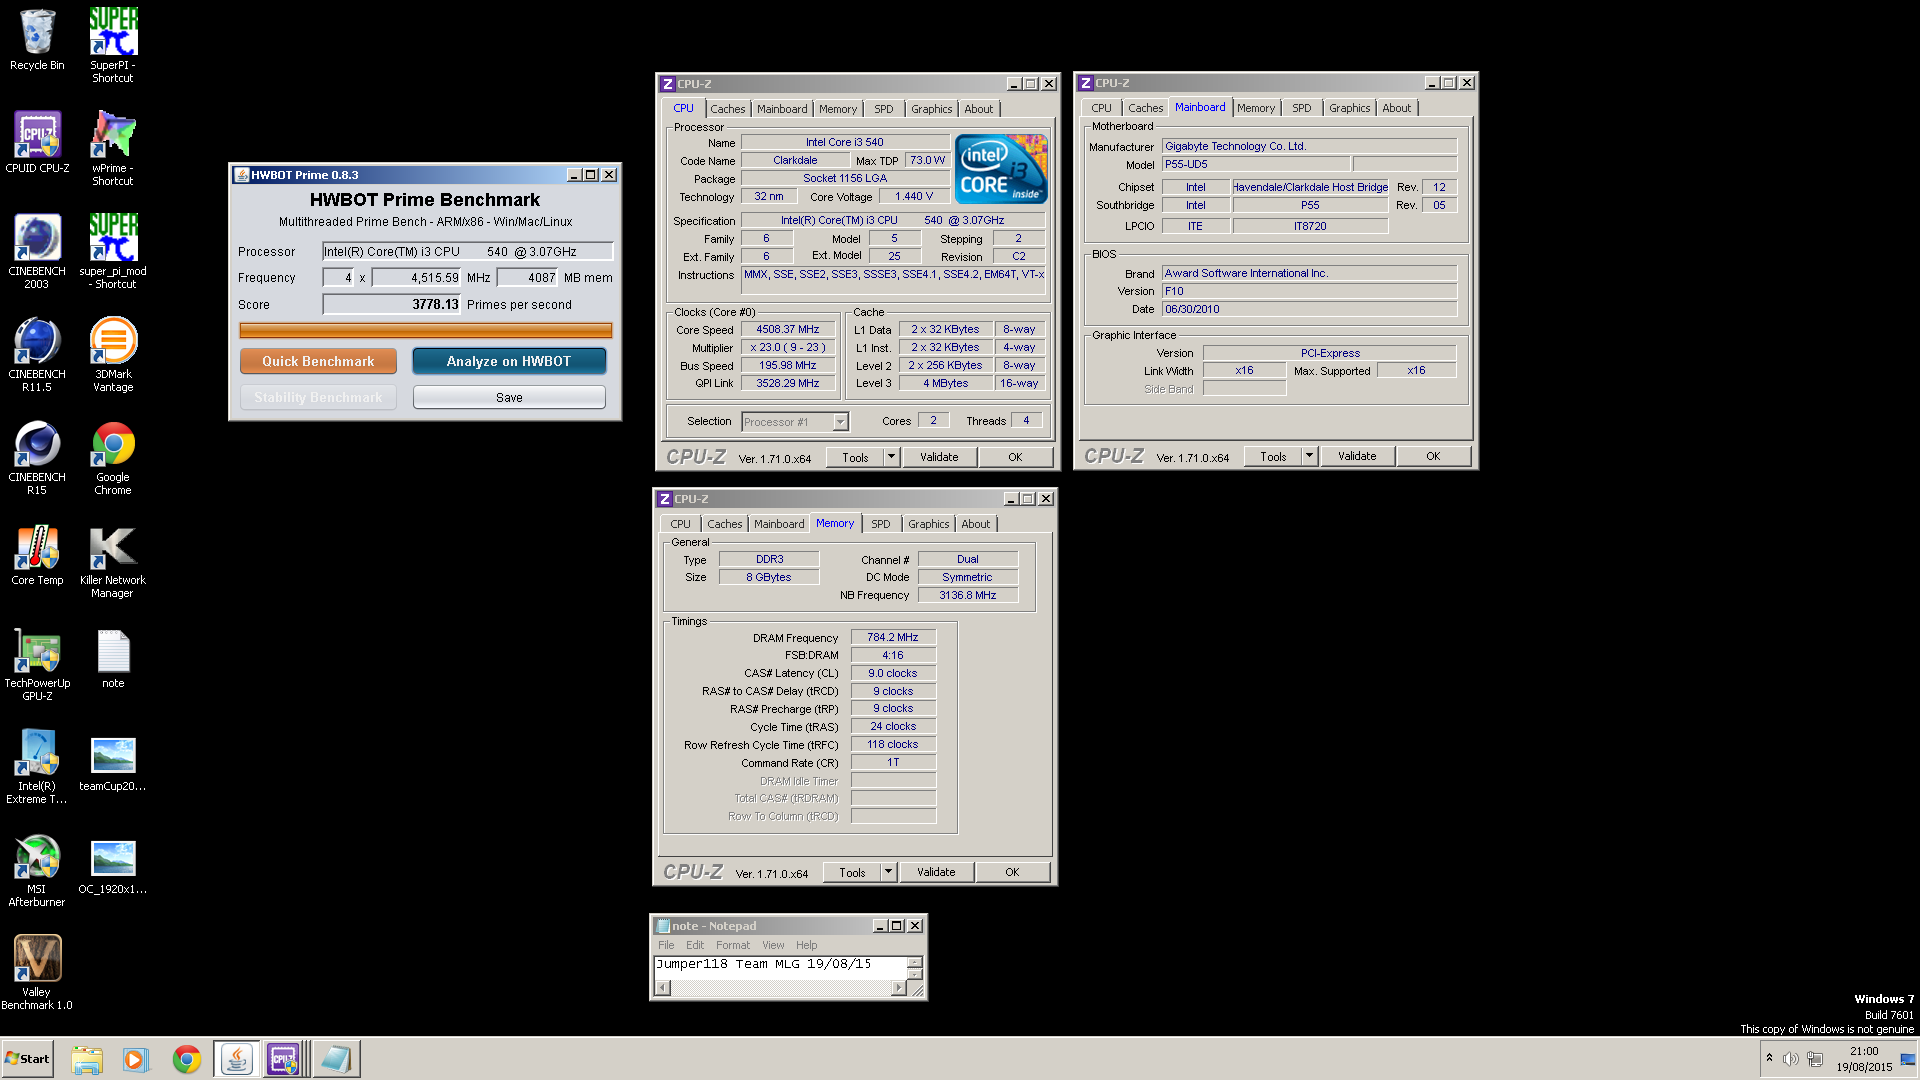Click Analyze on HWBOT button

(x=509, y=361)
